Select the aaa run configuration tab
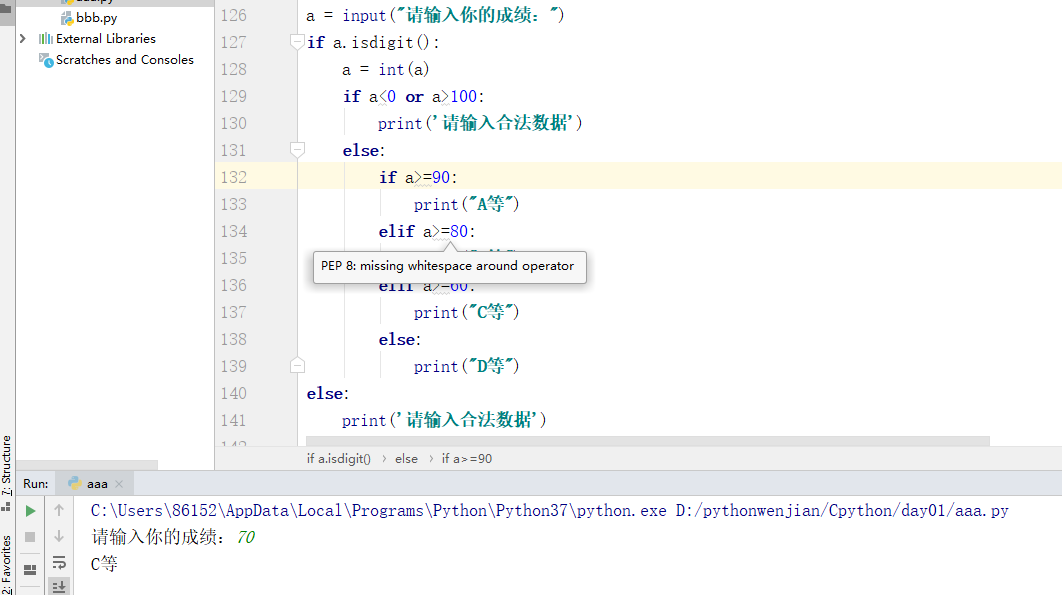This screenshot has height=595, width=1062. click(95, 484)
